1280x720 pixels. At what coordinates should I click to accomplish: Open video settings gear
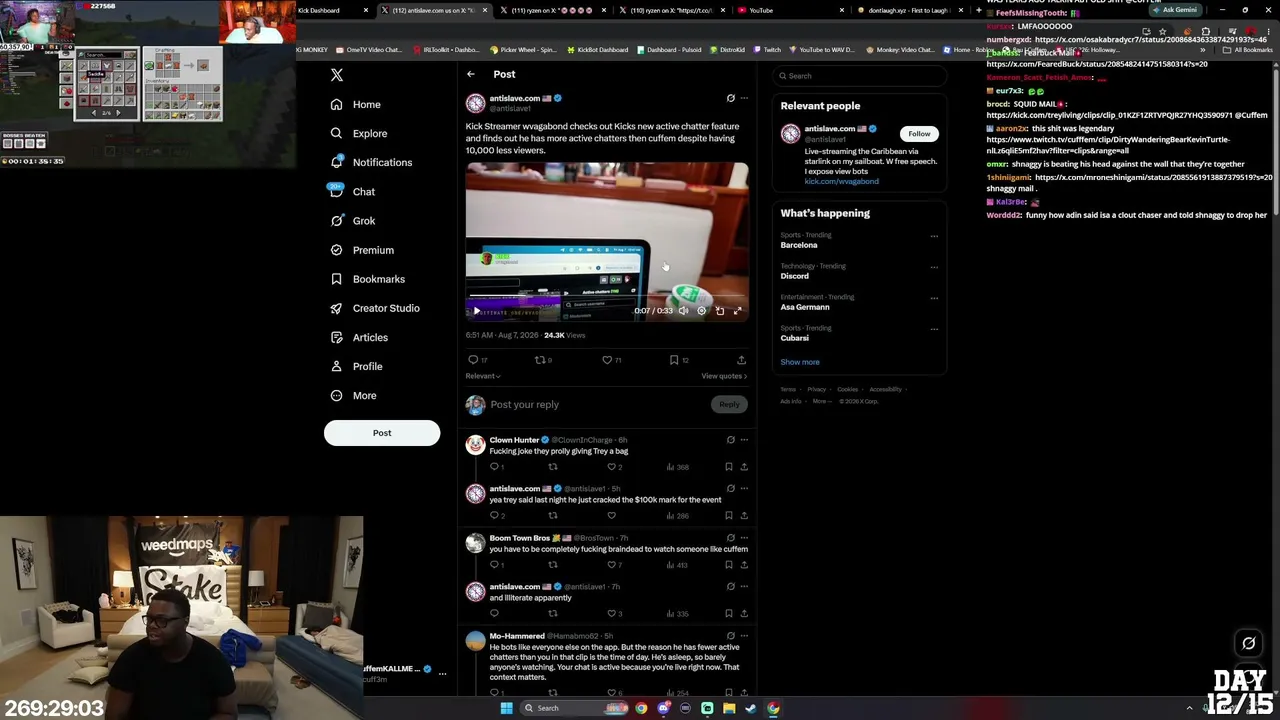(701, 311)
